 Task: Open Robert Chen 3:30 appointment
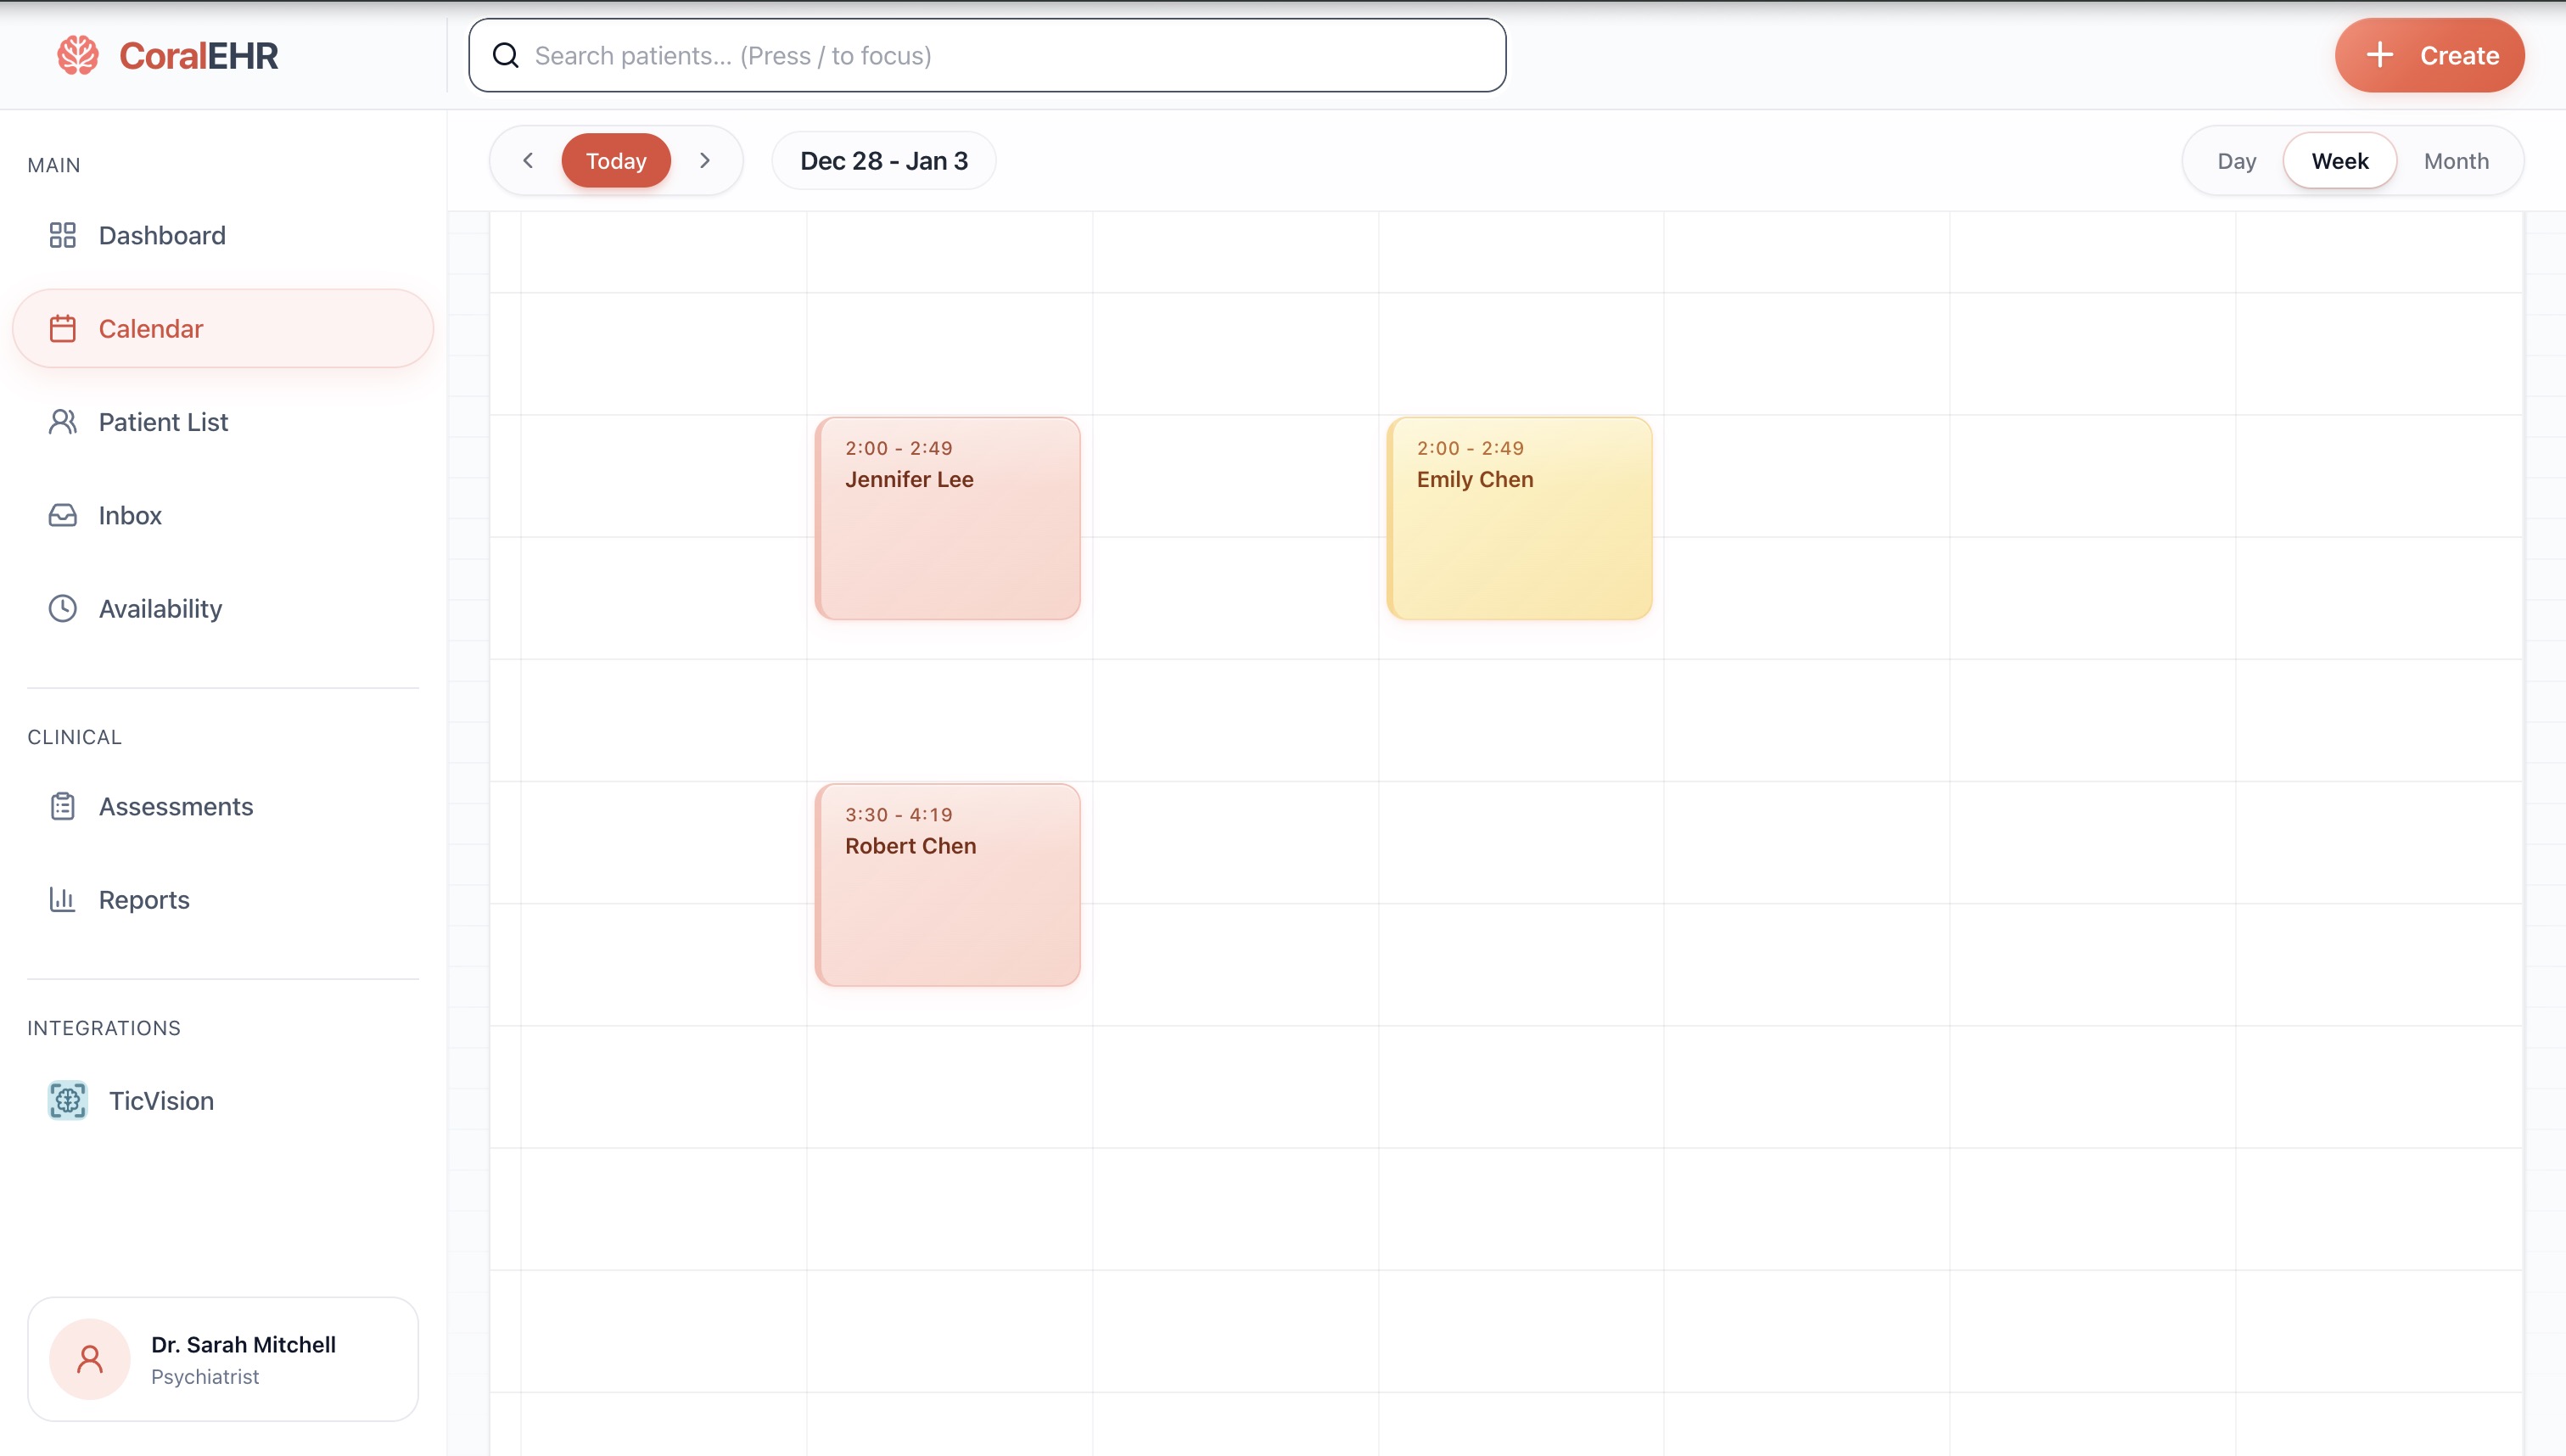(x=948, y=885)
